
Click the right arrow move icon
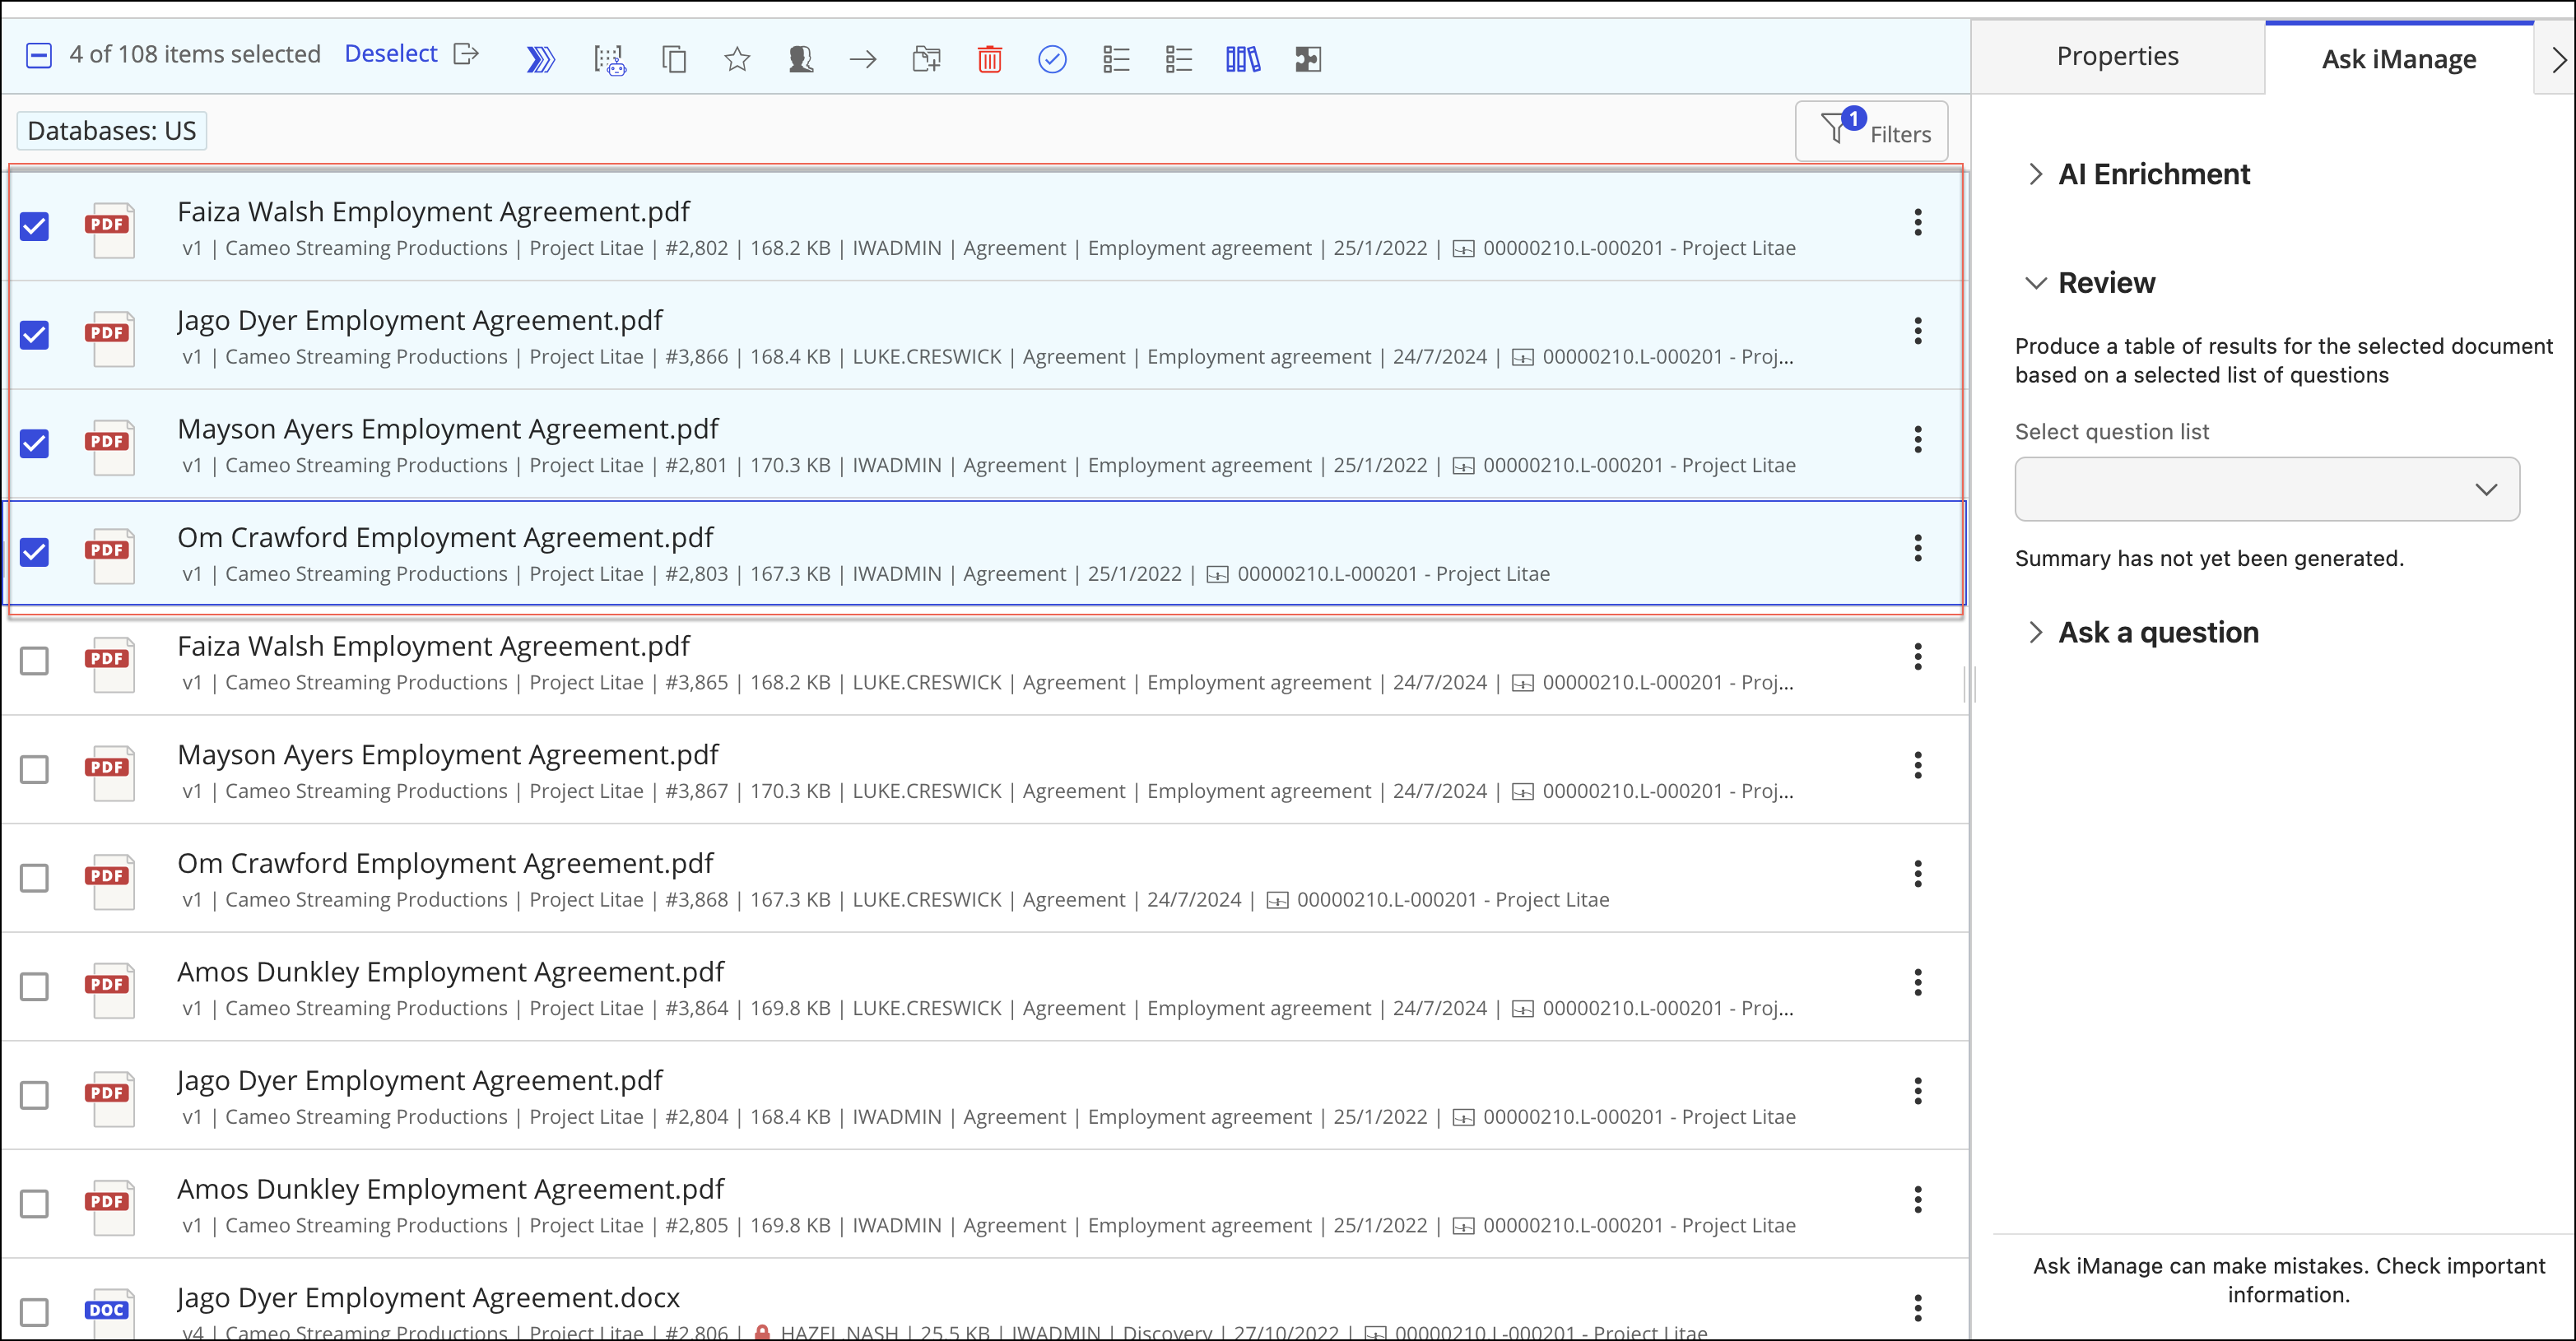pyautogui.click(x=863, y=60)
